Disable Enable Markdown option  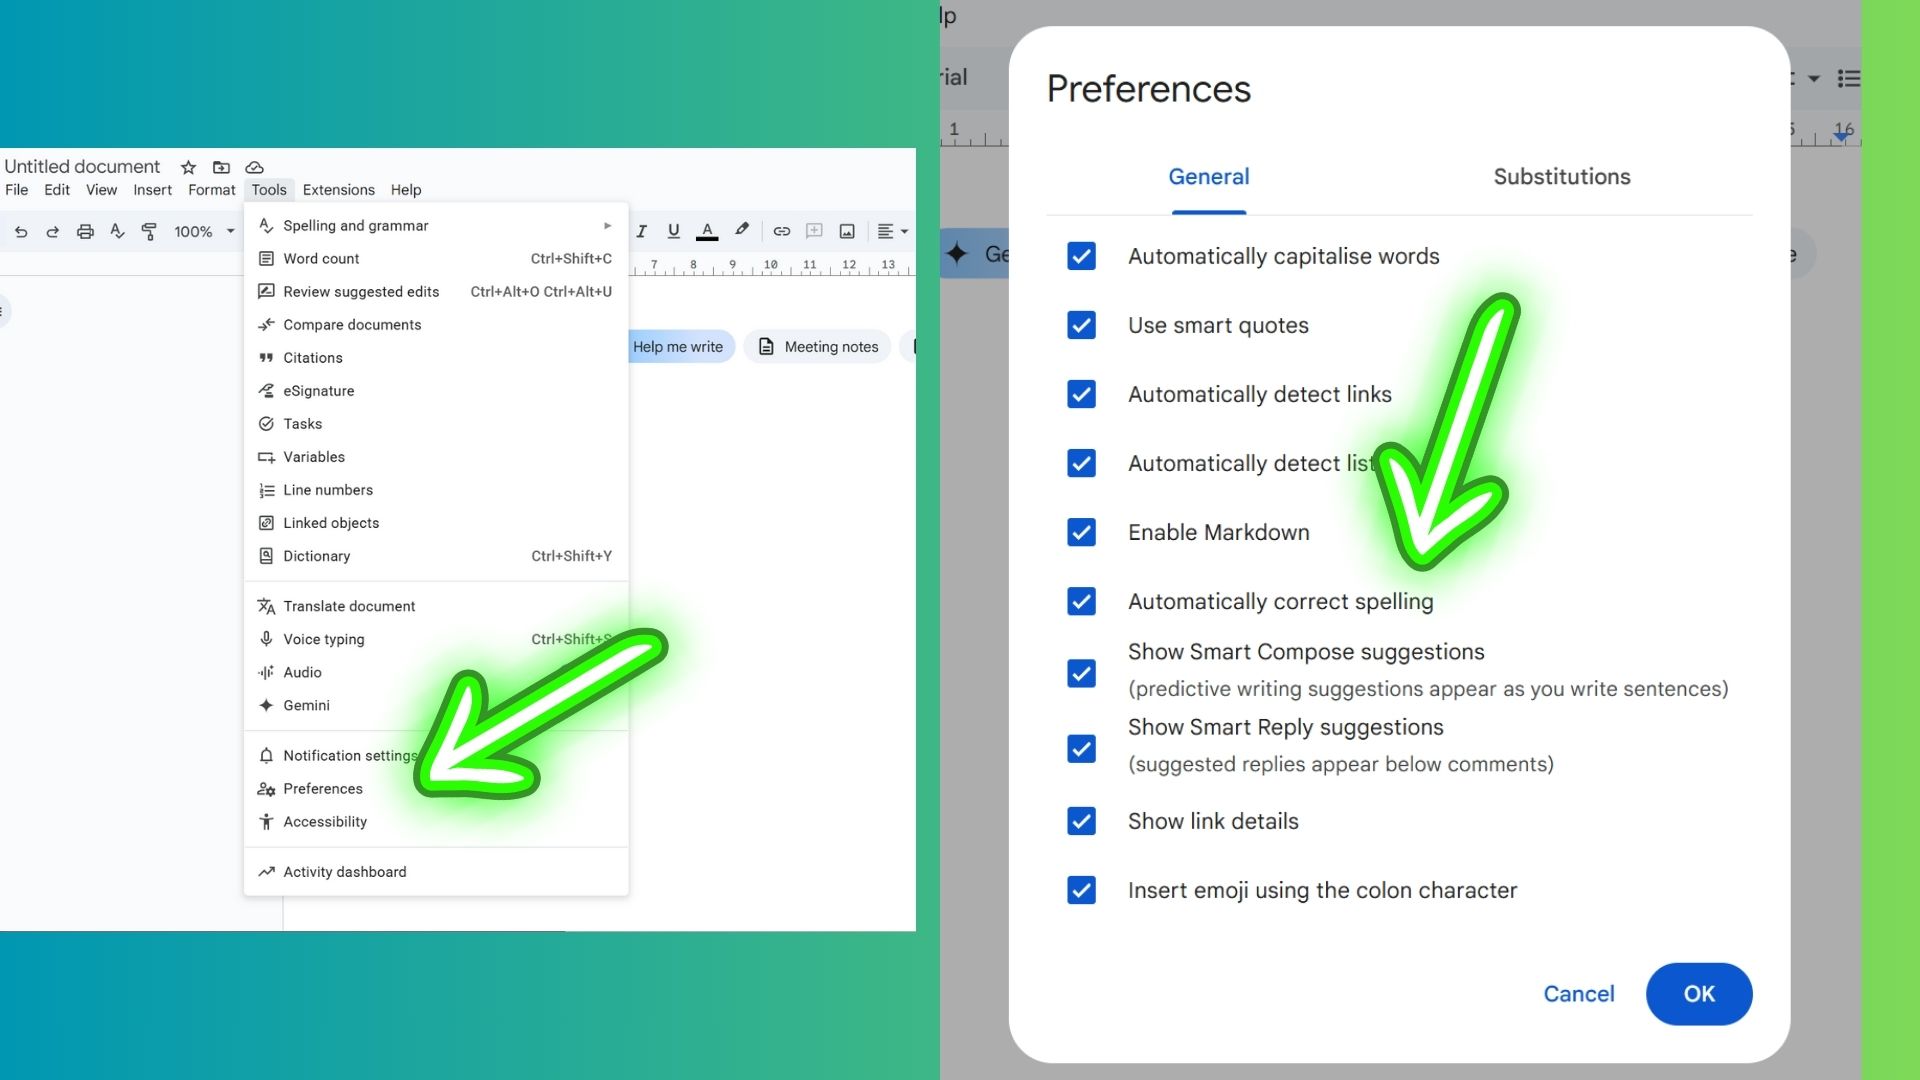coord(1081,532)
